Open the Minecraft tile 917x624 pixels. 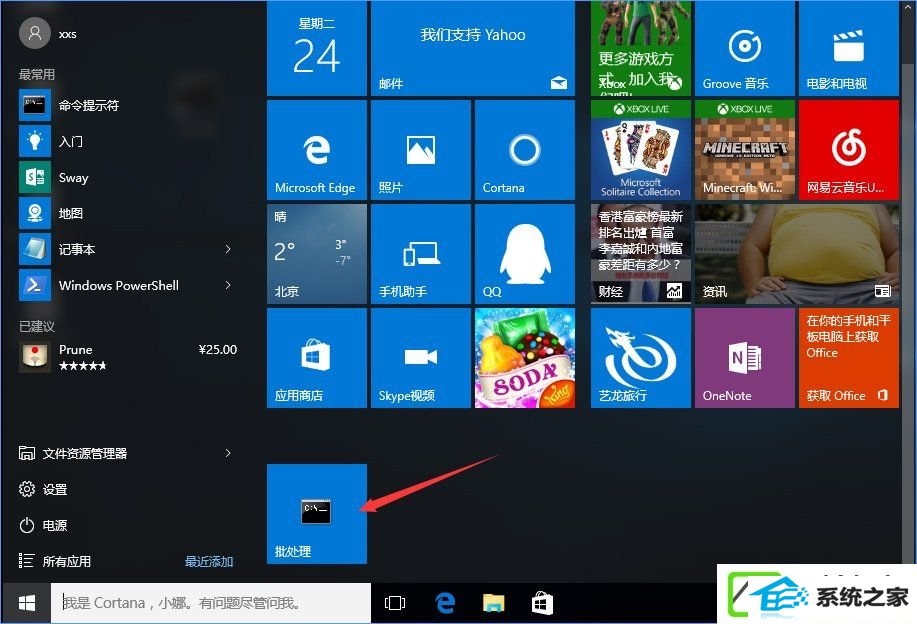point(744,150)
